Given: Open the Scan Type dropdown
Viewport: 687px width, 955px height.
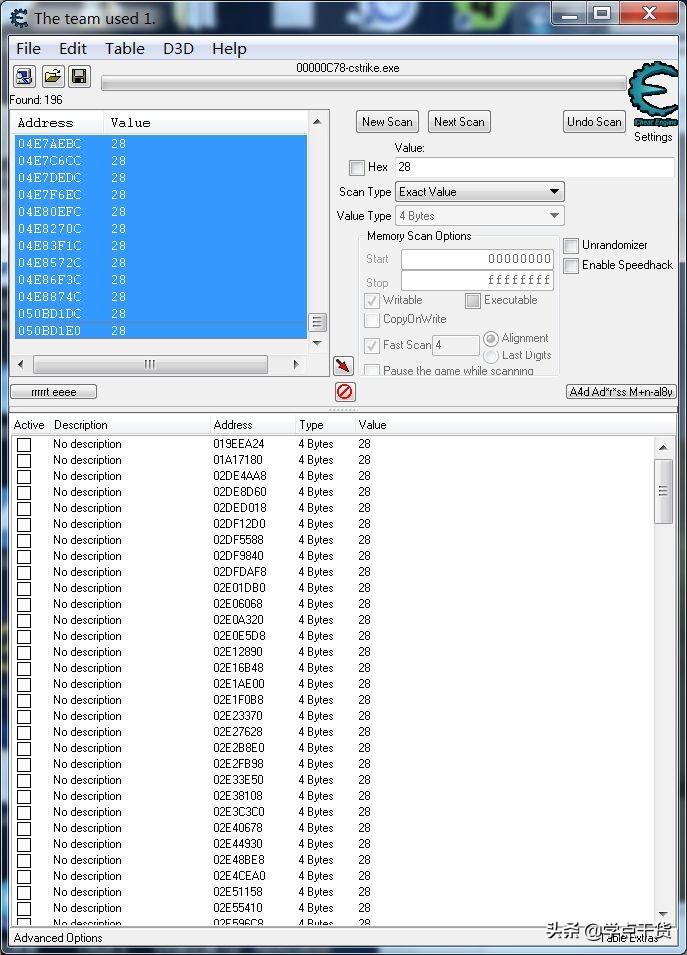Looking at the screenshot, I should (480, 192).
